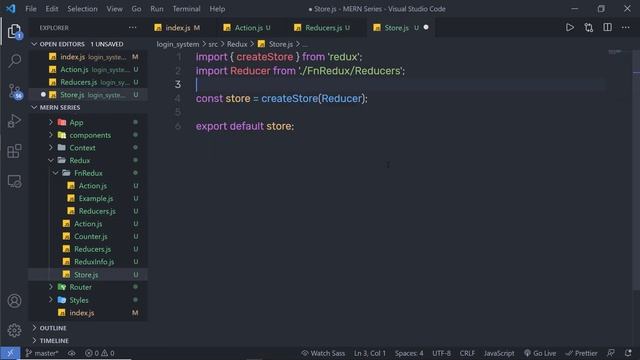Select the Store.js editor tab
The width and height of the screenshot is (640, 360).
(x=396, y=27)
